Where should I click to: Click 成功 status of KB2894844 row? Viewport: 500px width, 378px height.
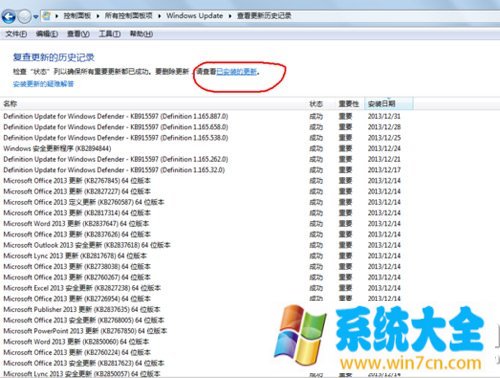pos(316,148)
